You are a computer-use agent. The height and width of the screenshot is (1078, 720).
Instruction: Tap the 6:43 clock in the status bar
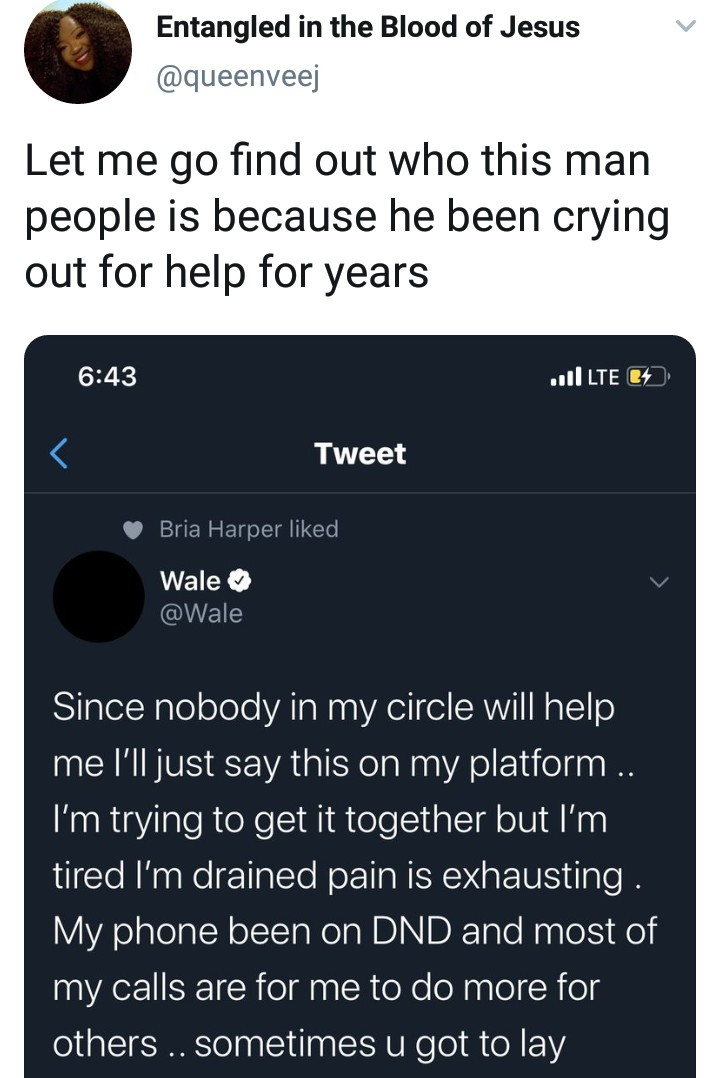coord(107,376)
